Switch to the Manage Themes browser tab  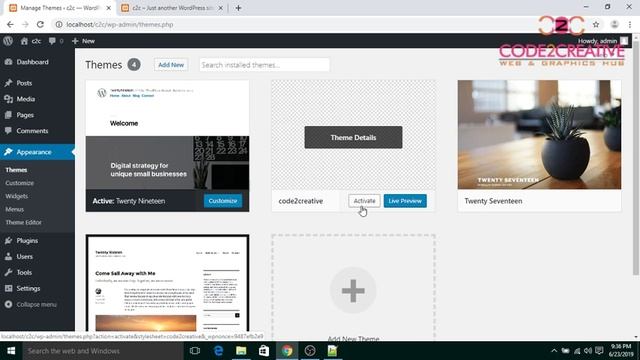[x=60, y=8]
